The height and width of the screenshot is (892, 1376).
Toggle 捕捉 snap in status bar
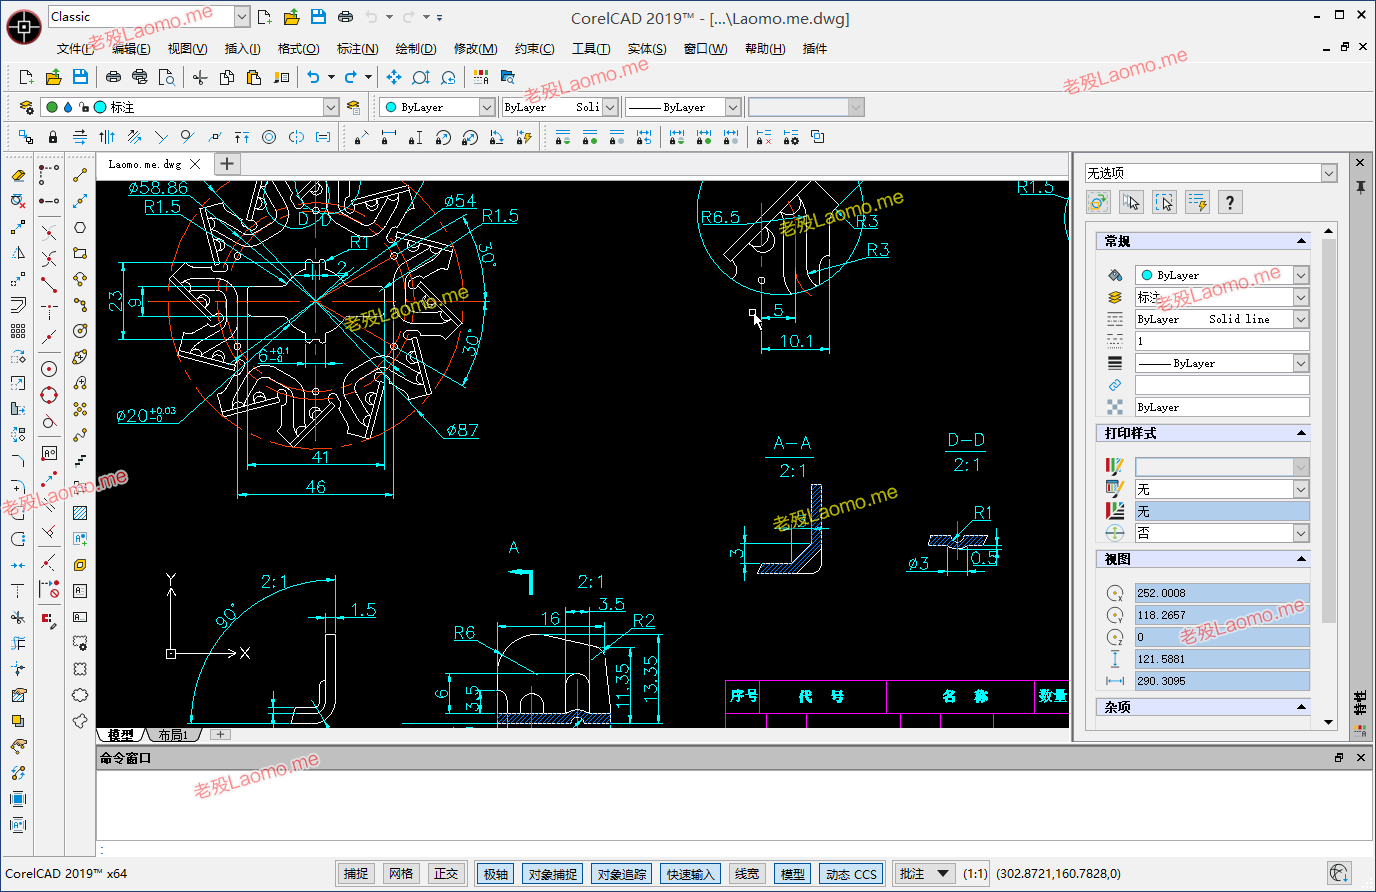356,874
